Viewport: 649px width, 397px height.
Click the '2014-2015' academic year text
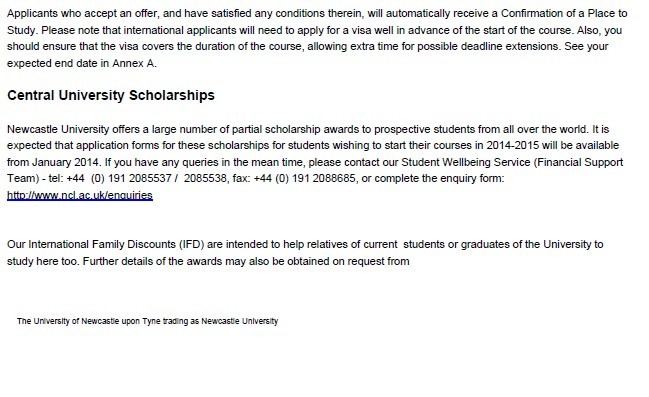tap(513, 146)
